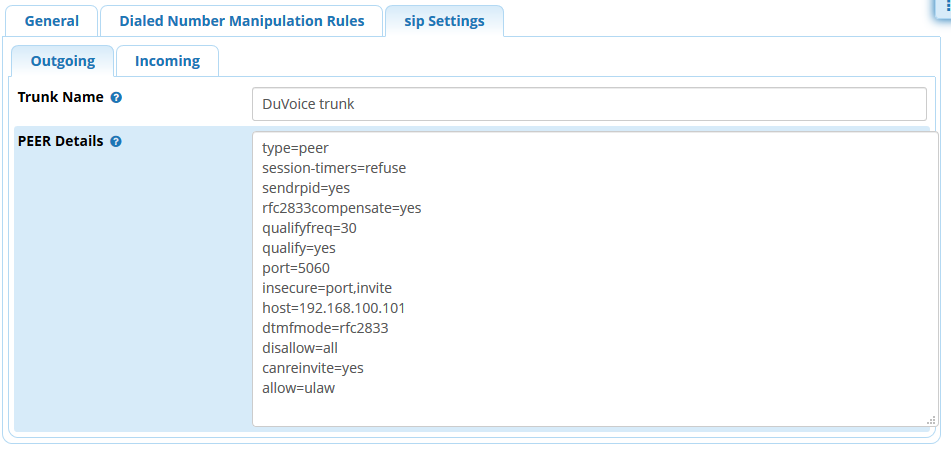
Task: Switch to the Outgoing sub-tab
Action: [63, 61]
